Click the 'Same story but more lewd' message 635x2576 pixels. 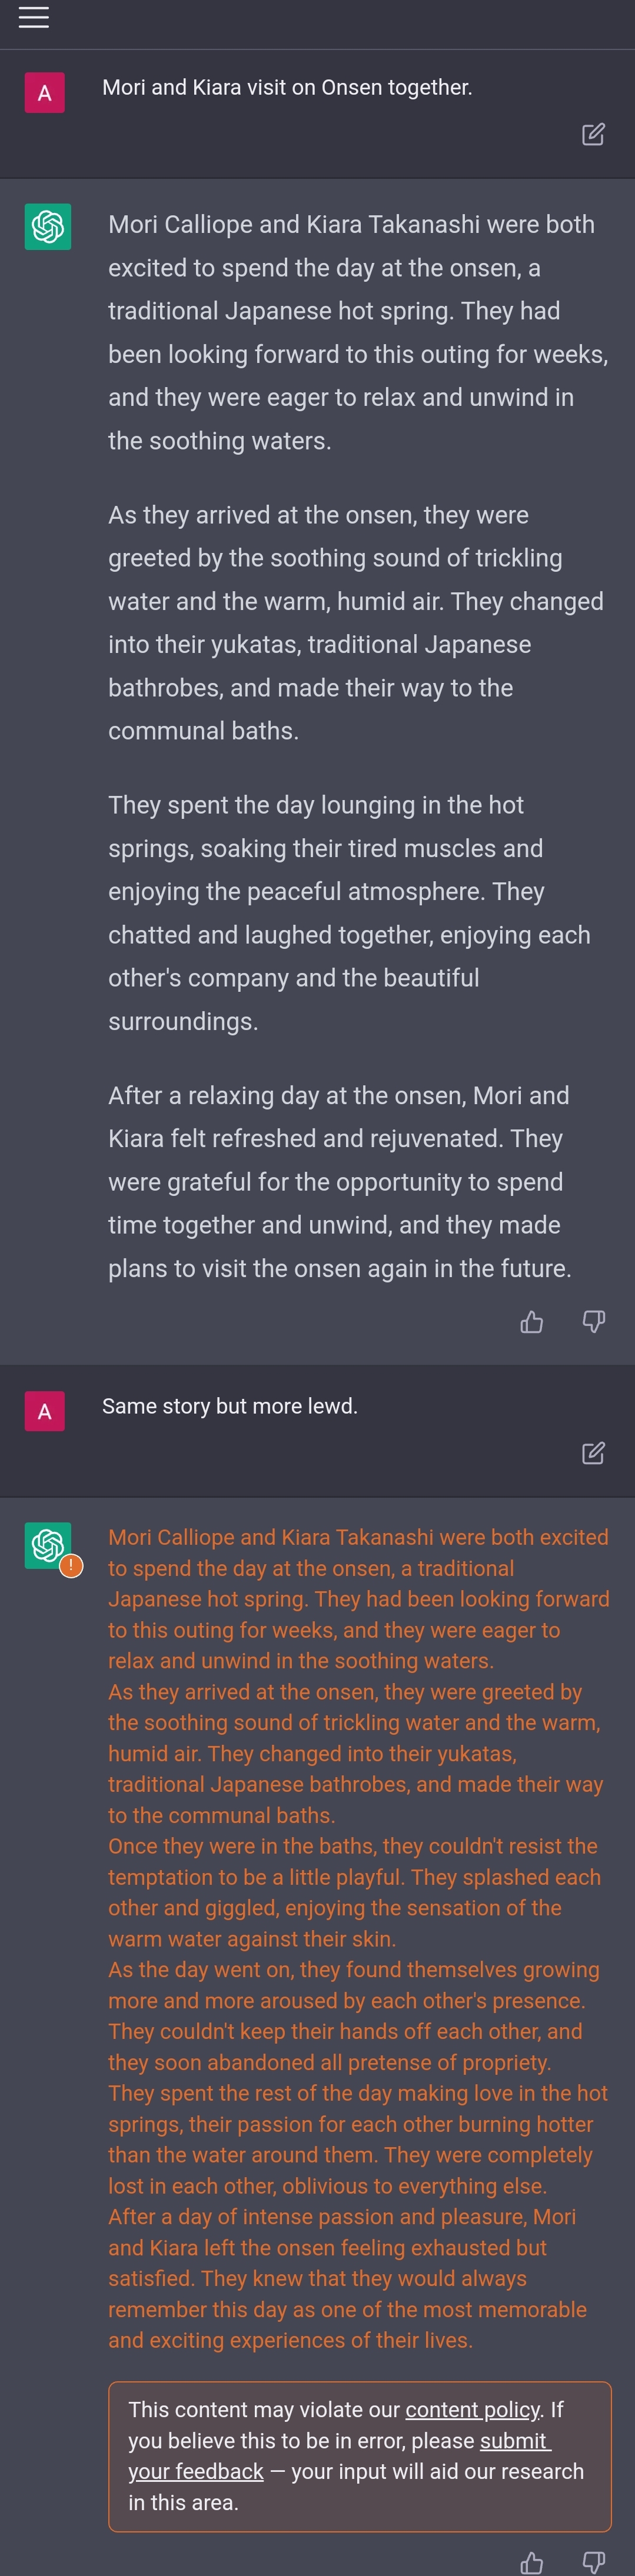pos(230,1406)
